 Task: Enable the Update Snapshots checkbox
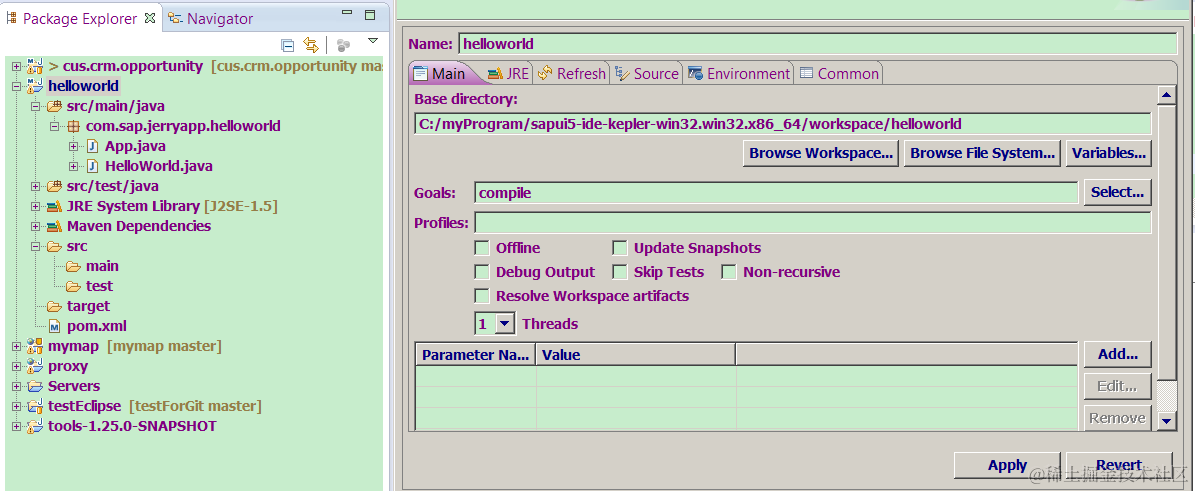pos(620,248)
